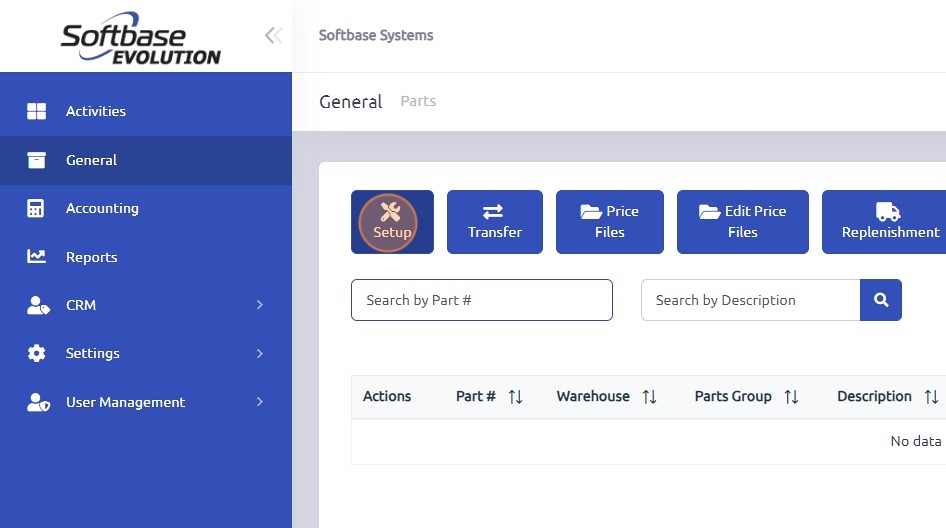The image size is (946, 528).
Task: Open Activities from the sidebar
Action: point(146,111)
